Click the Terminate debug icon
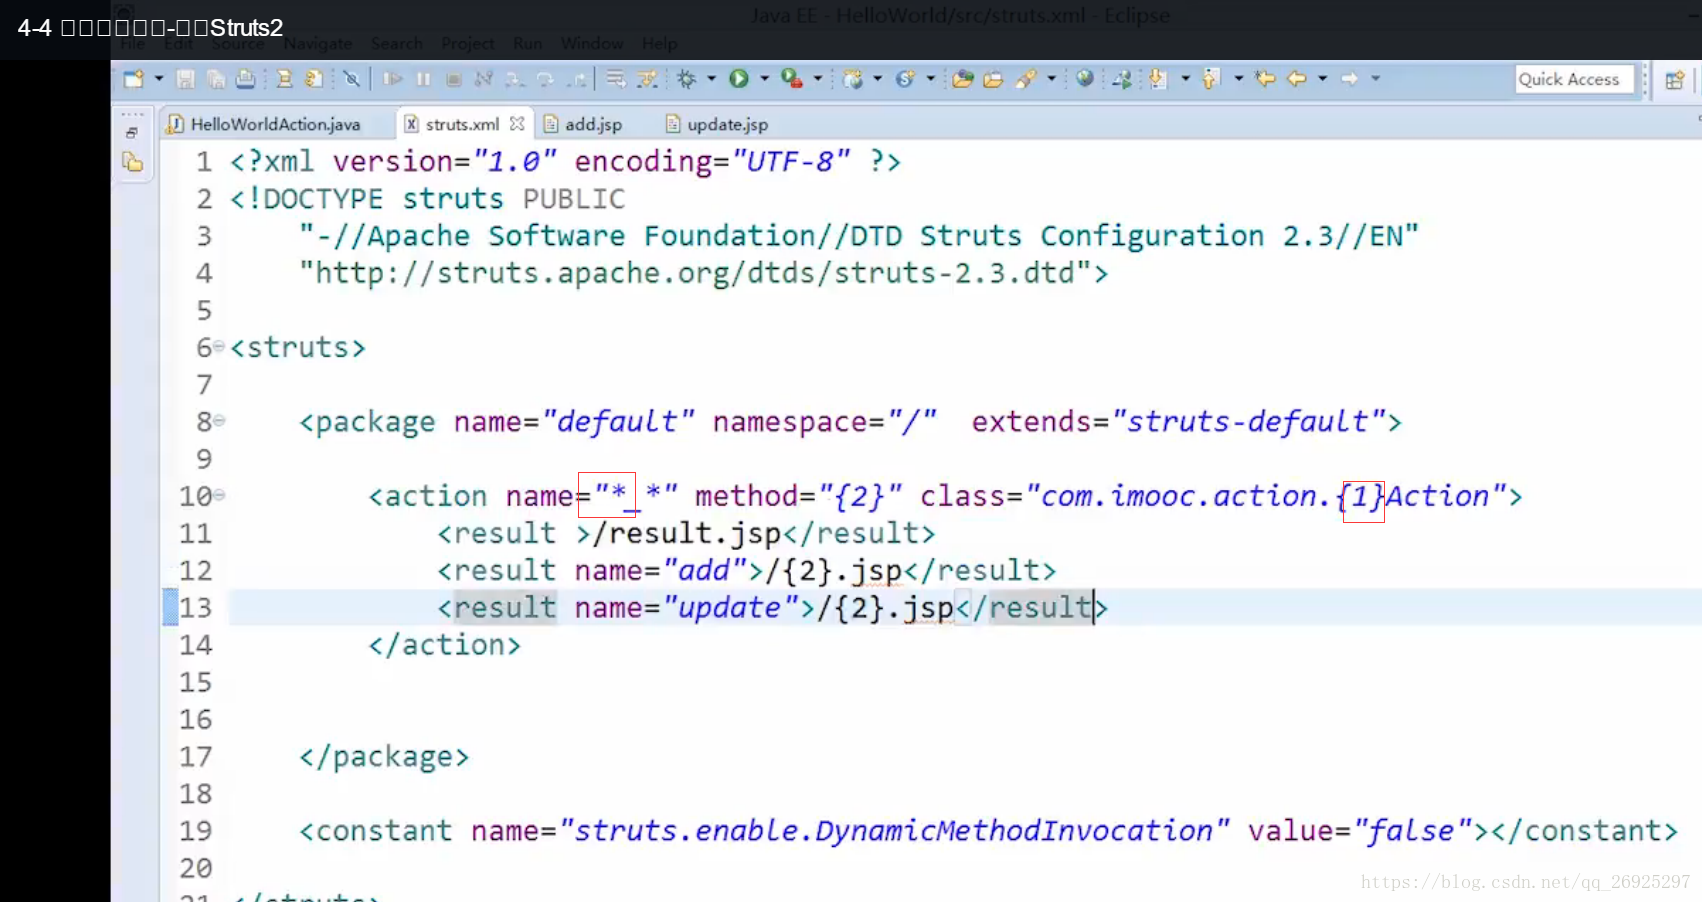This screenshot has height=902, width=1702. pyautogui.click(x=454, y=79)
